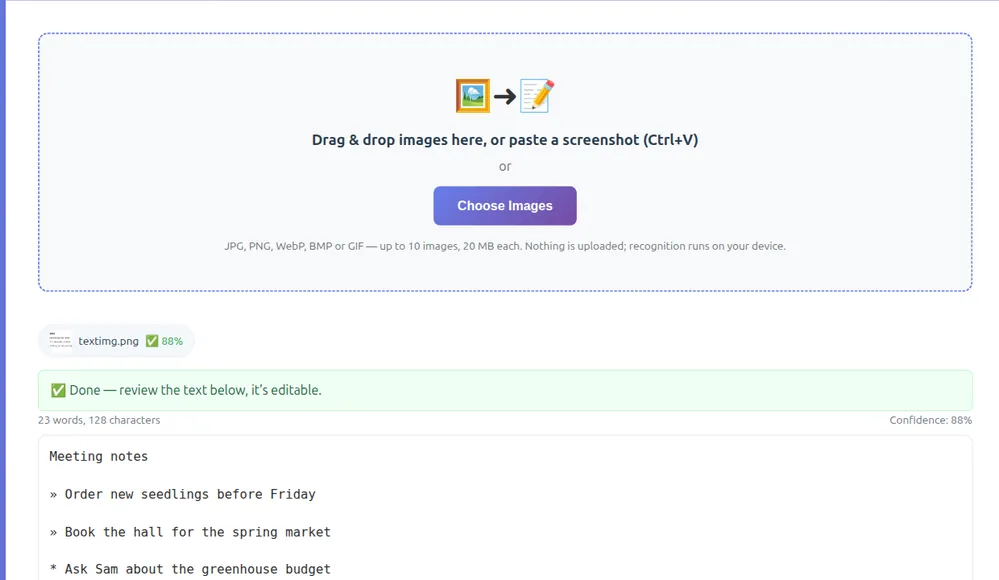Click the framed picture icon in drop zone

[473, 96]
